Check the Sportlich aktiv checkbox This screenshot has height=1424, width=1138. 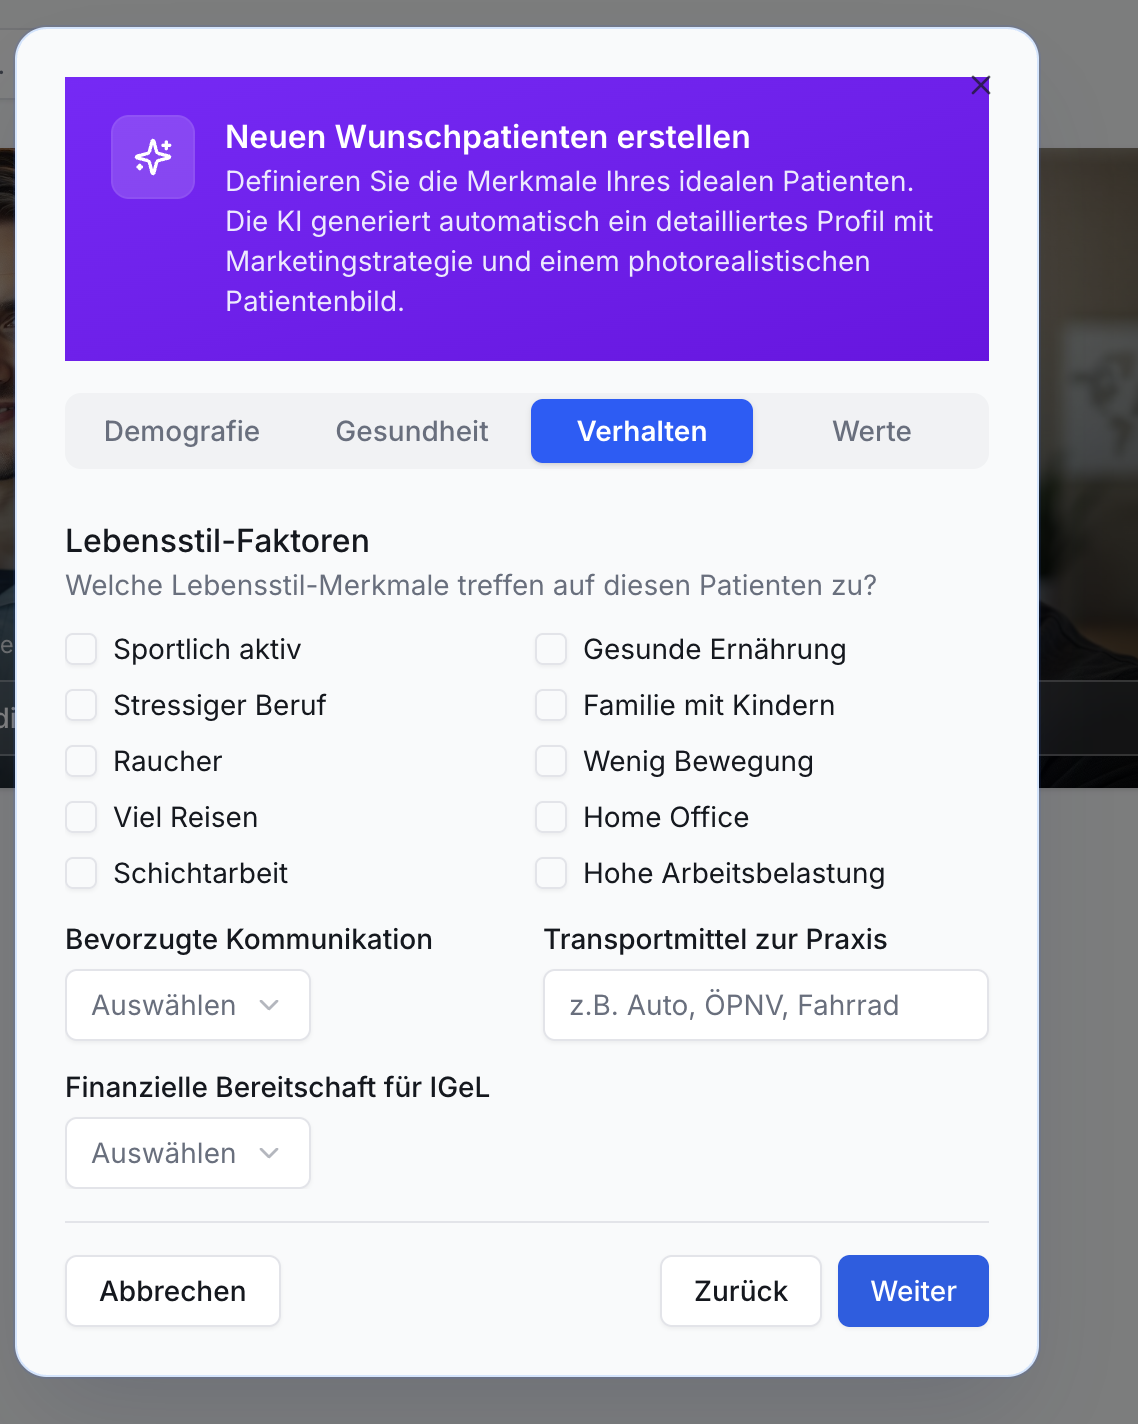[81, 649]
